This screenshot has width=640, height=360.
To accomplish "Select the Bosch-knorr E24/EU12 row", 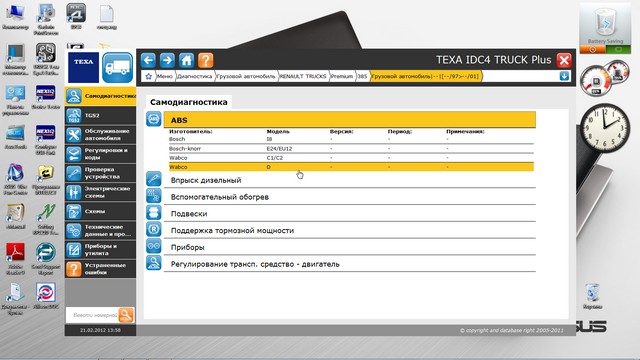I will coord(351,149).
